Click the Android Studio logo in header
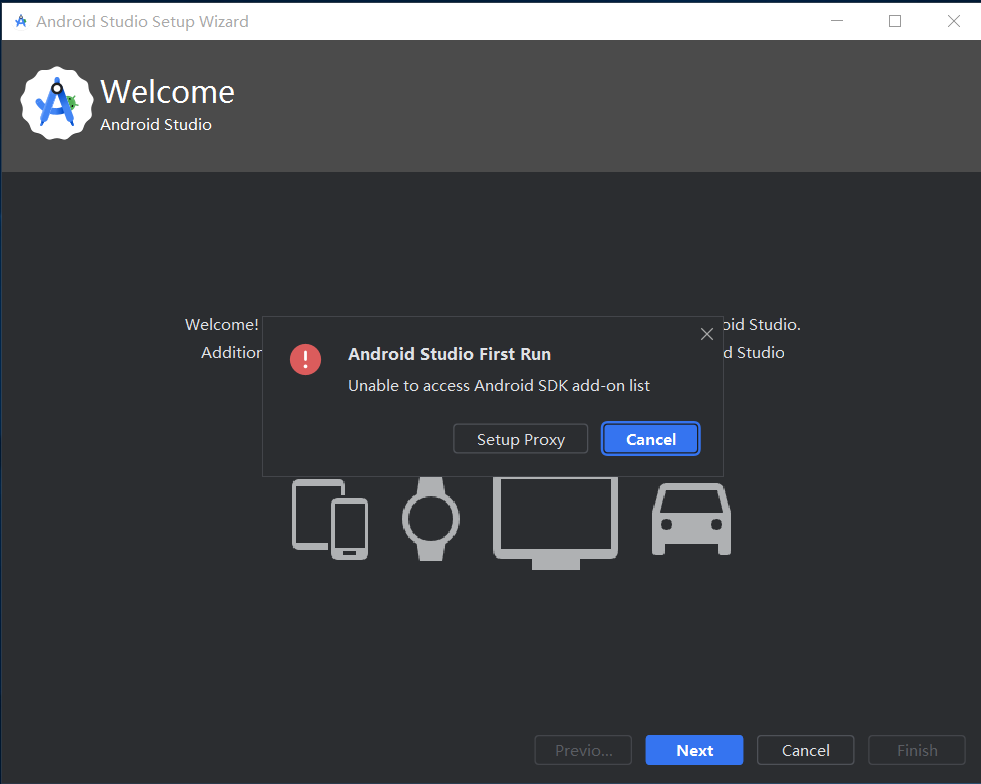Image resolution: width=981 pixels, height=784 pixels. [57, 103]
